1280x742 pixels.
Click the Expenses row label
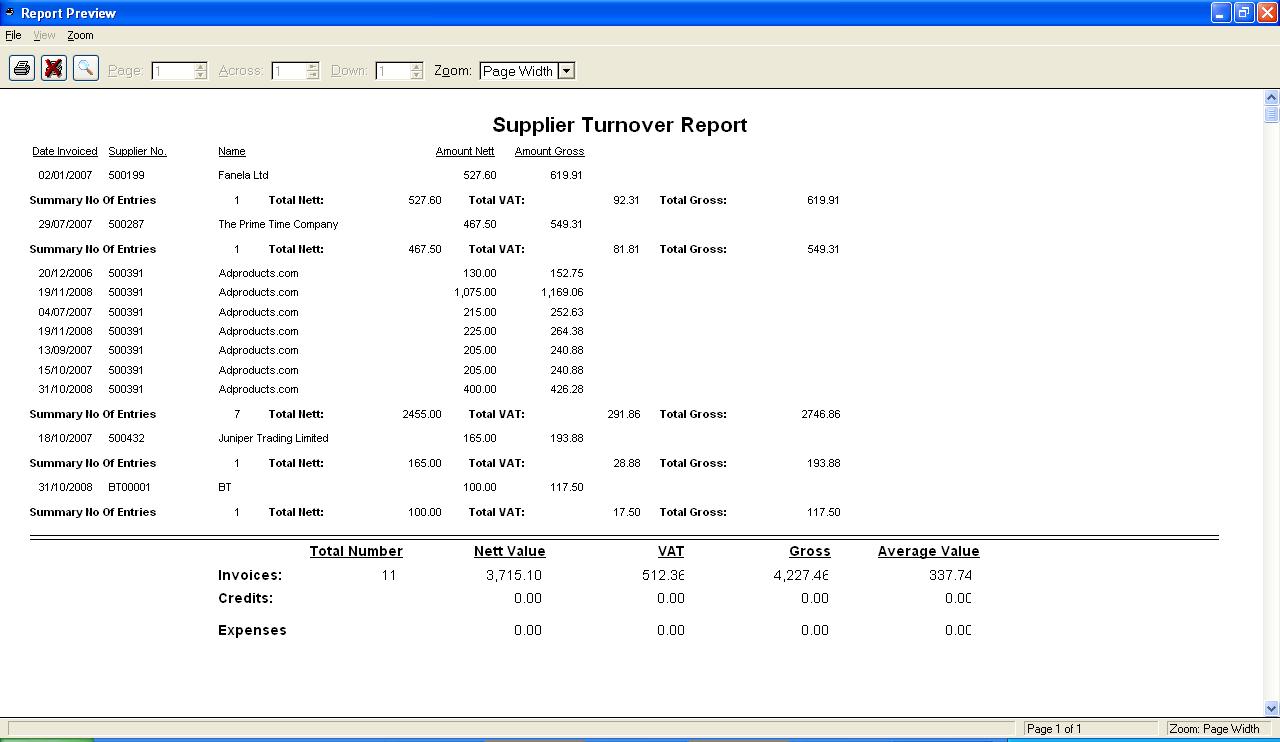tap(252, 630)
